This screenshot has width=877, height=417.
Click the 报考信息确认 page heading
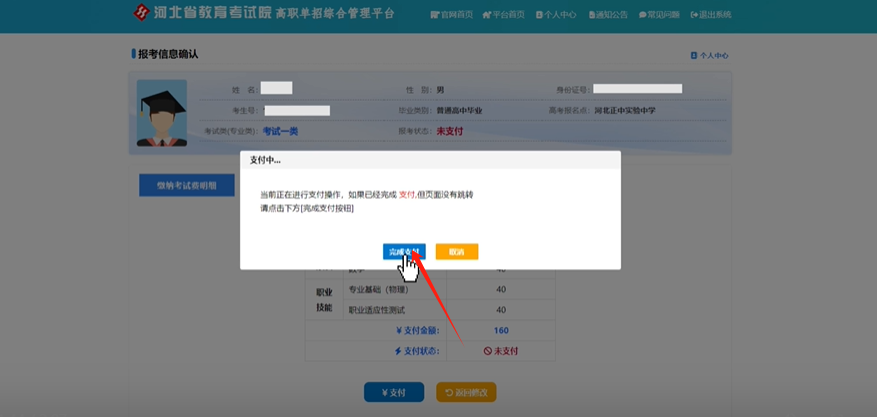point(168,54)
